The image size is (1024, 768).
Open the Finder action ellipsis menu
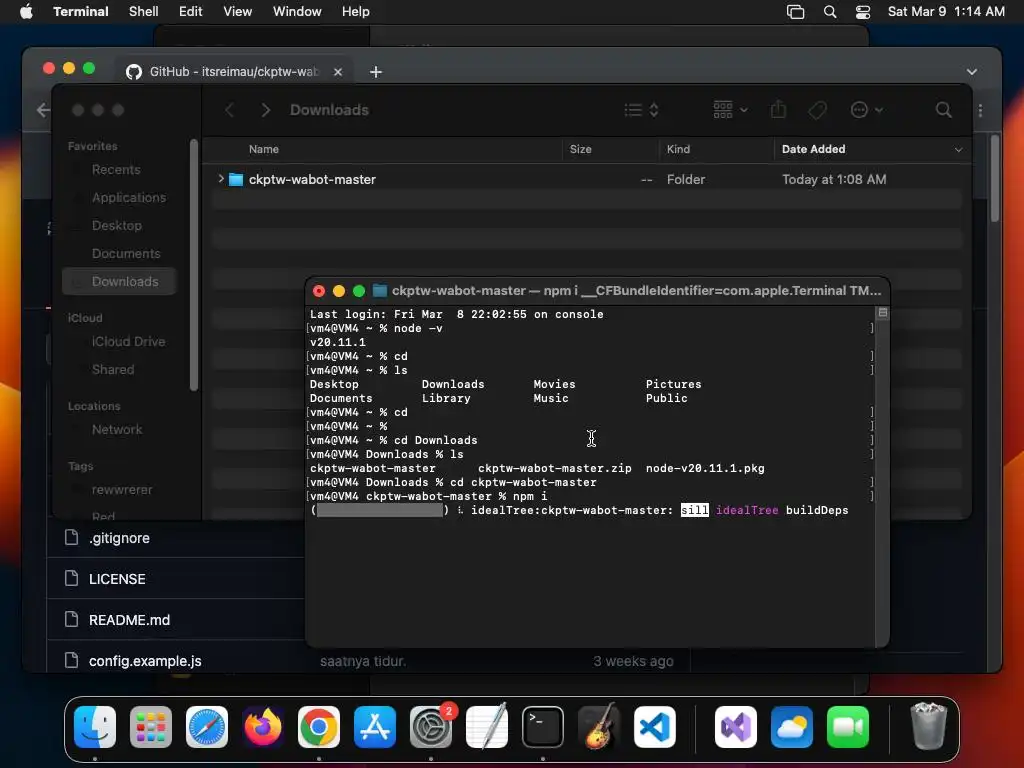(x=867, y=110)
